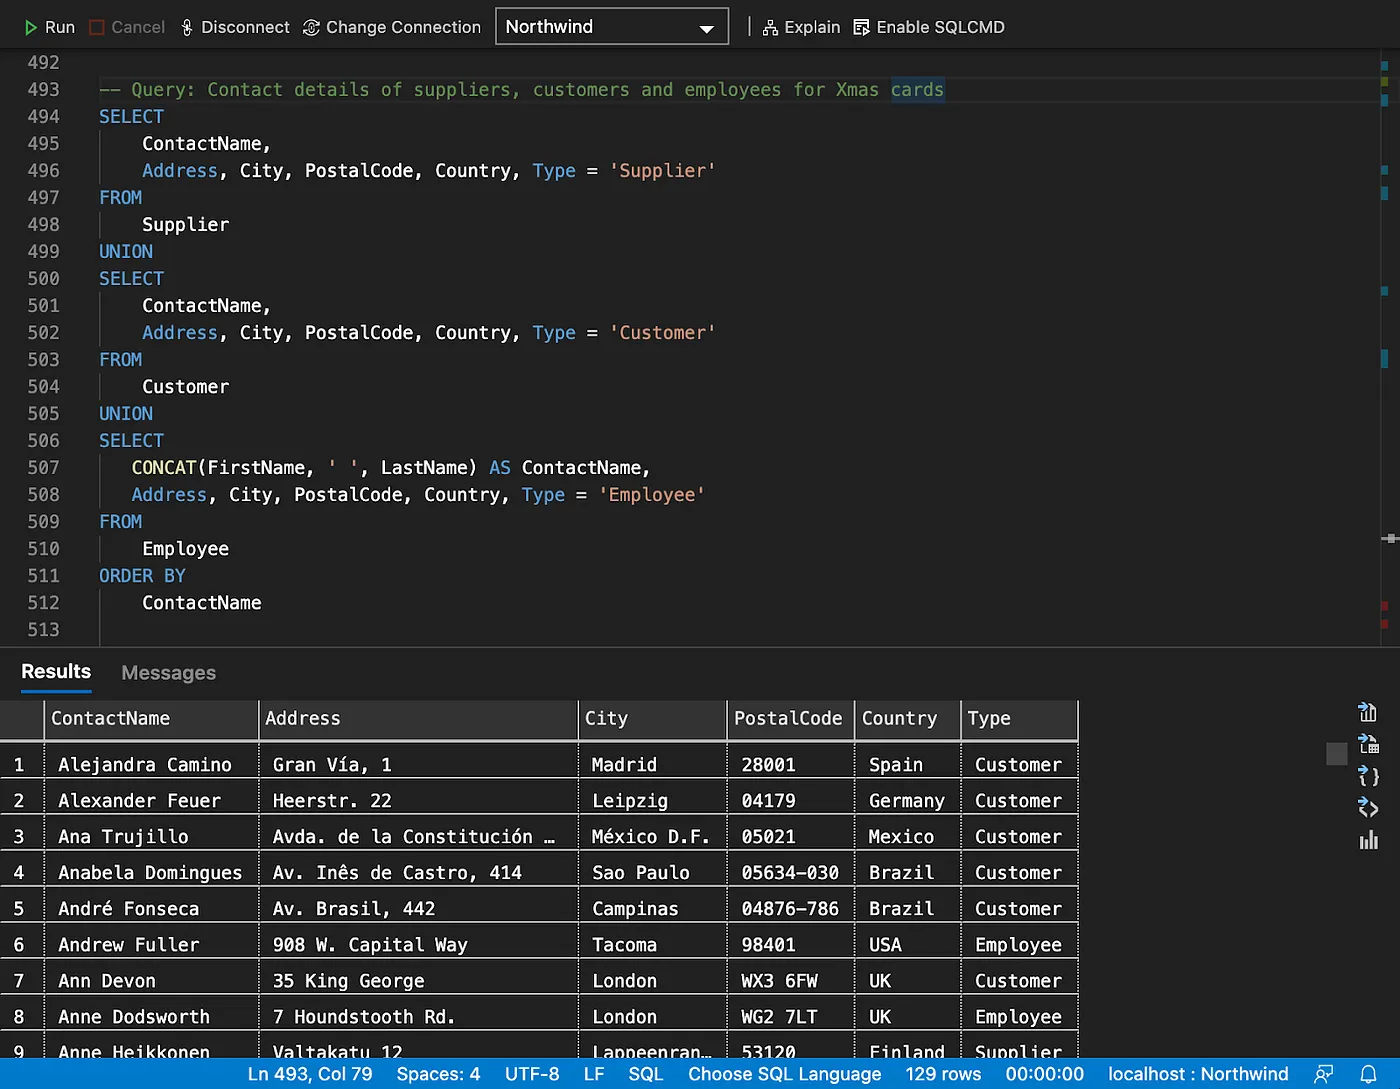Click 'CONCAT' function on line 507
1400x1089 pixels.
pyautogui.click(x=164, y=468)
